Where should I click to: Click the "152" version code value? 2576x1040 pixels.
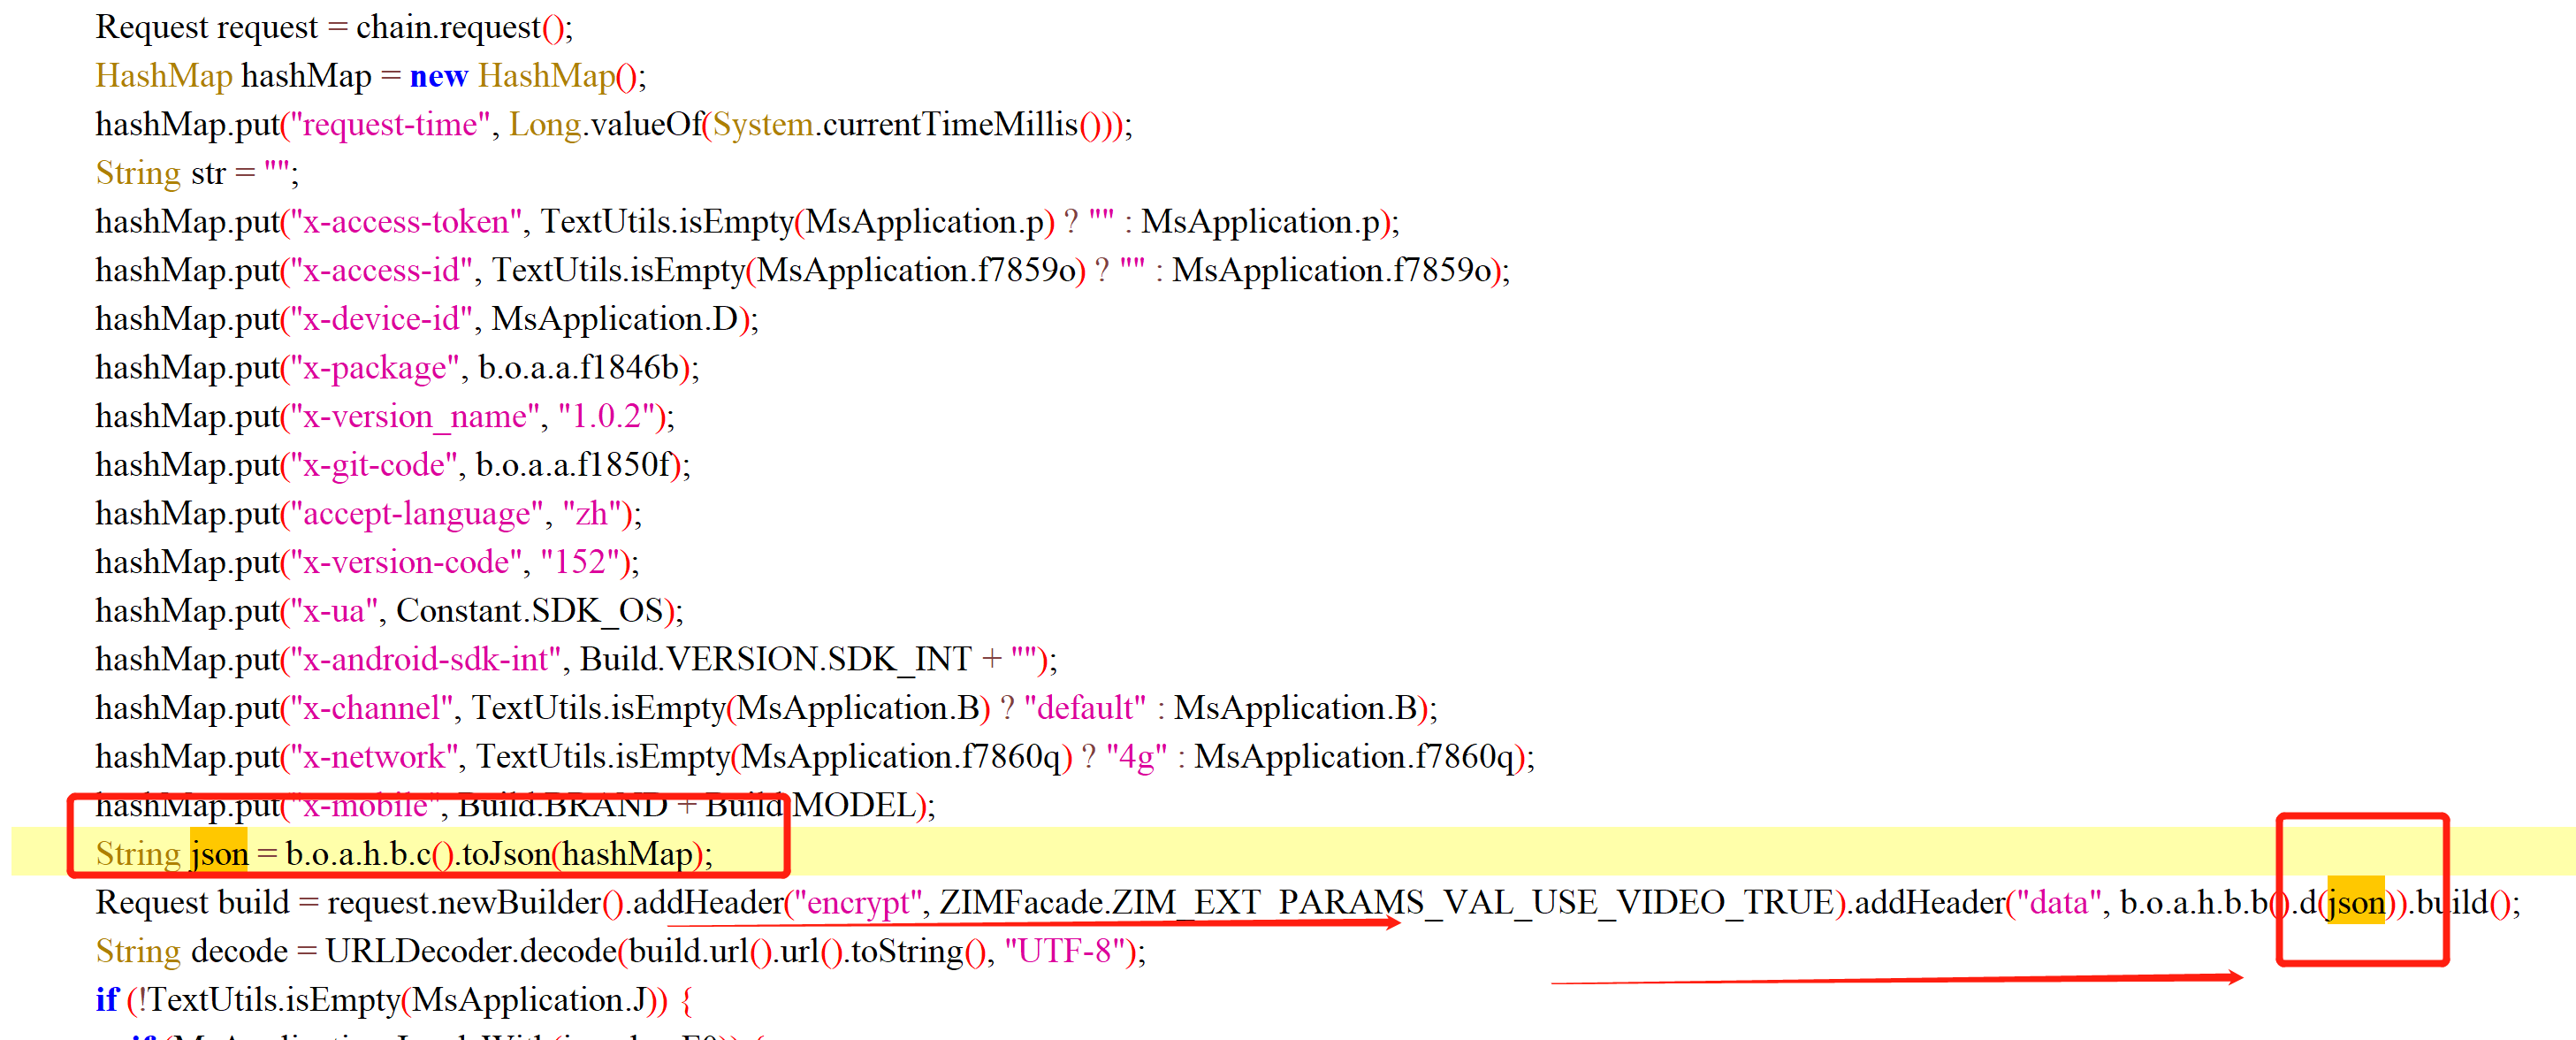(x=581, y=563)
